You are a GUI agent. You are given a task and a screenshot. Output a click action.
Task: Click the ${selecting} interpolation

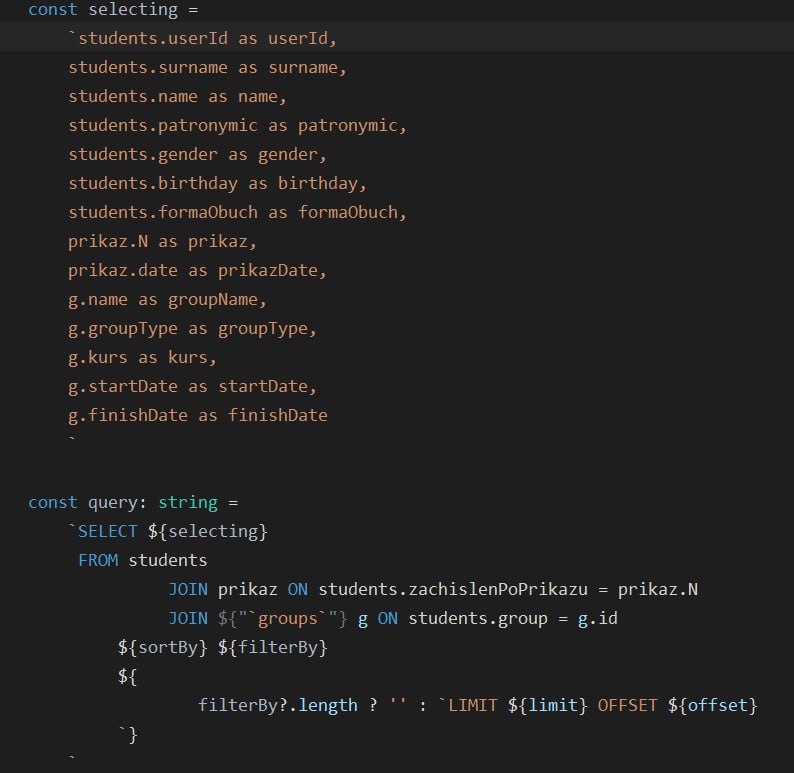click(208, 532)
